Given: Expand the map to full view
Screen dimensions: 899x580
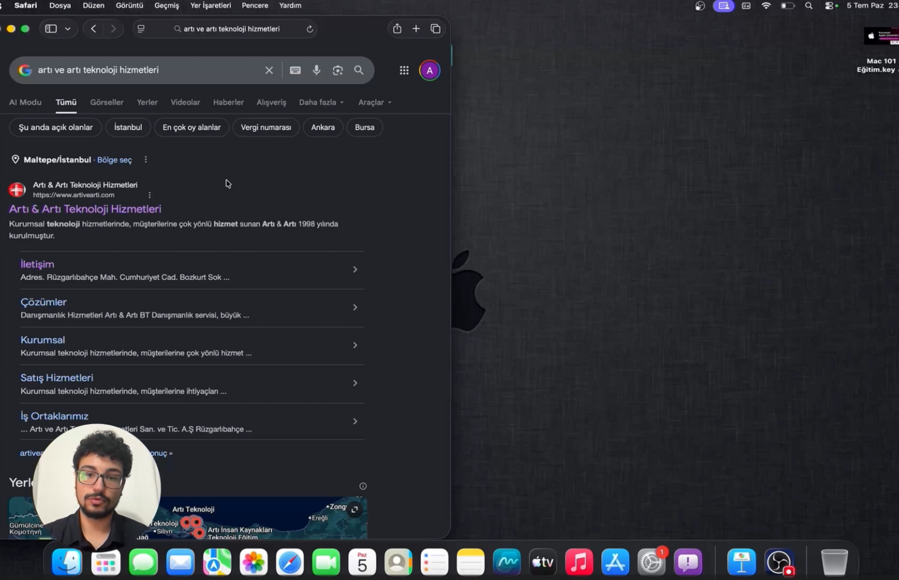Looking at the screenshot, I should 355,509.
